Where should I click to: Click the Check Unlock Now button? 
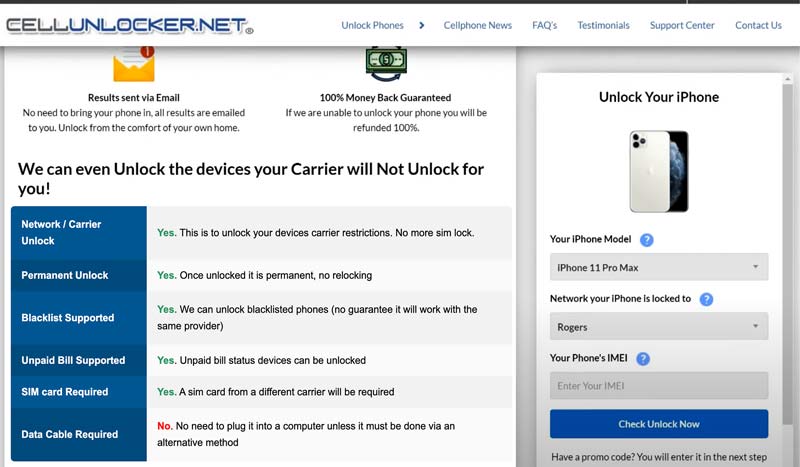[x=659, y=424]
